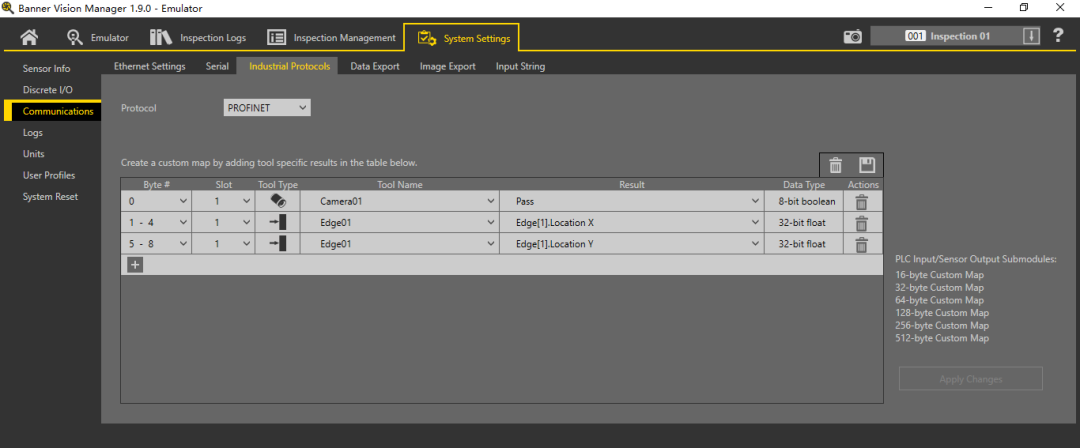This screenshot has height=448, width=1080.
Task: Open Sensor Info in sidebar
Action: 47,69
